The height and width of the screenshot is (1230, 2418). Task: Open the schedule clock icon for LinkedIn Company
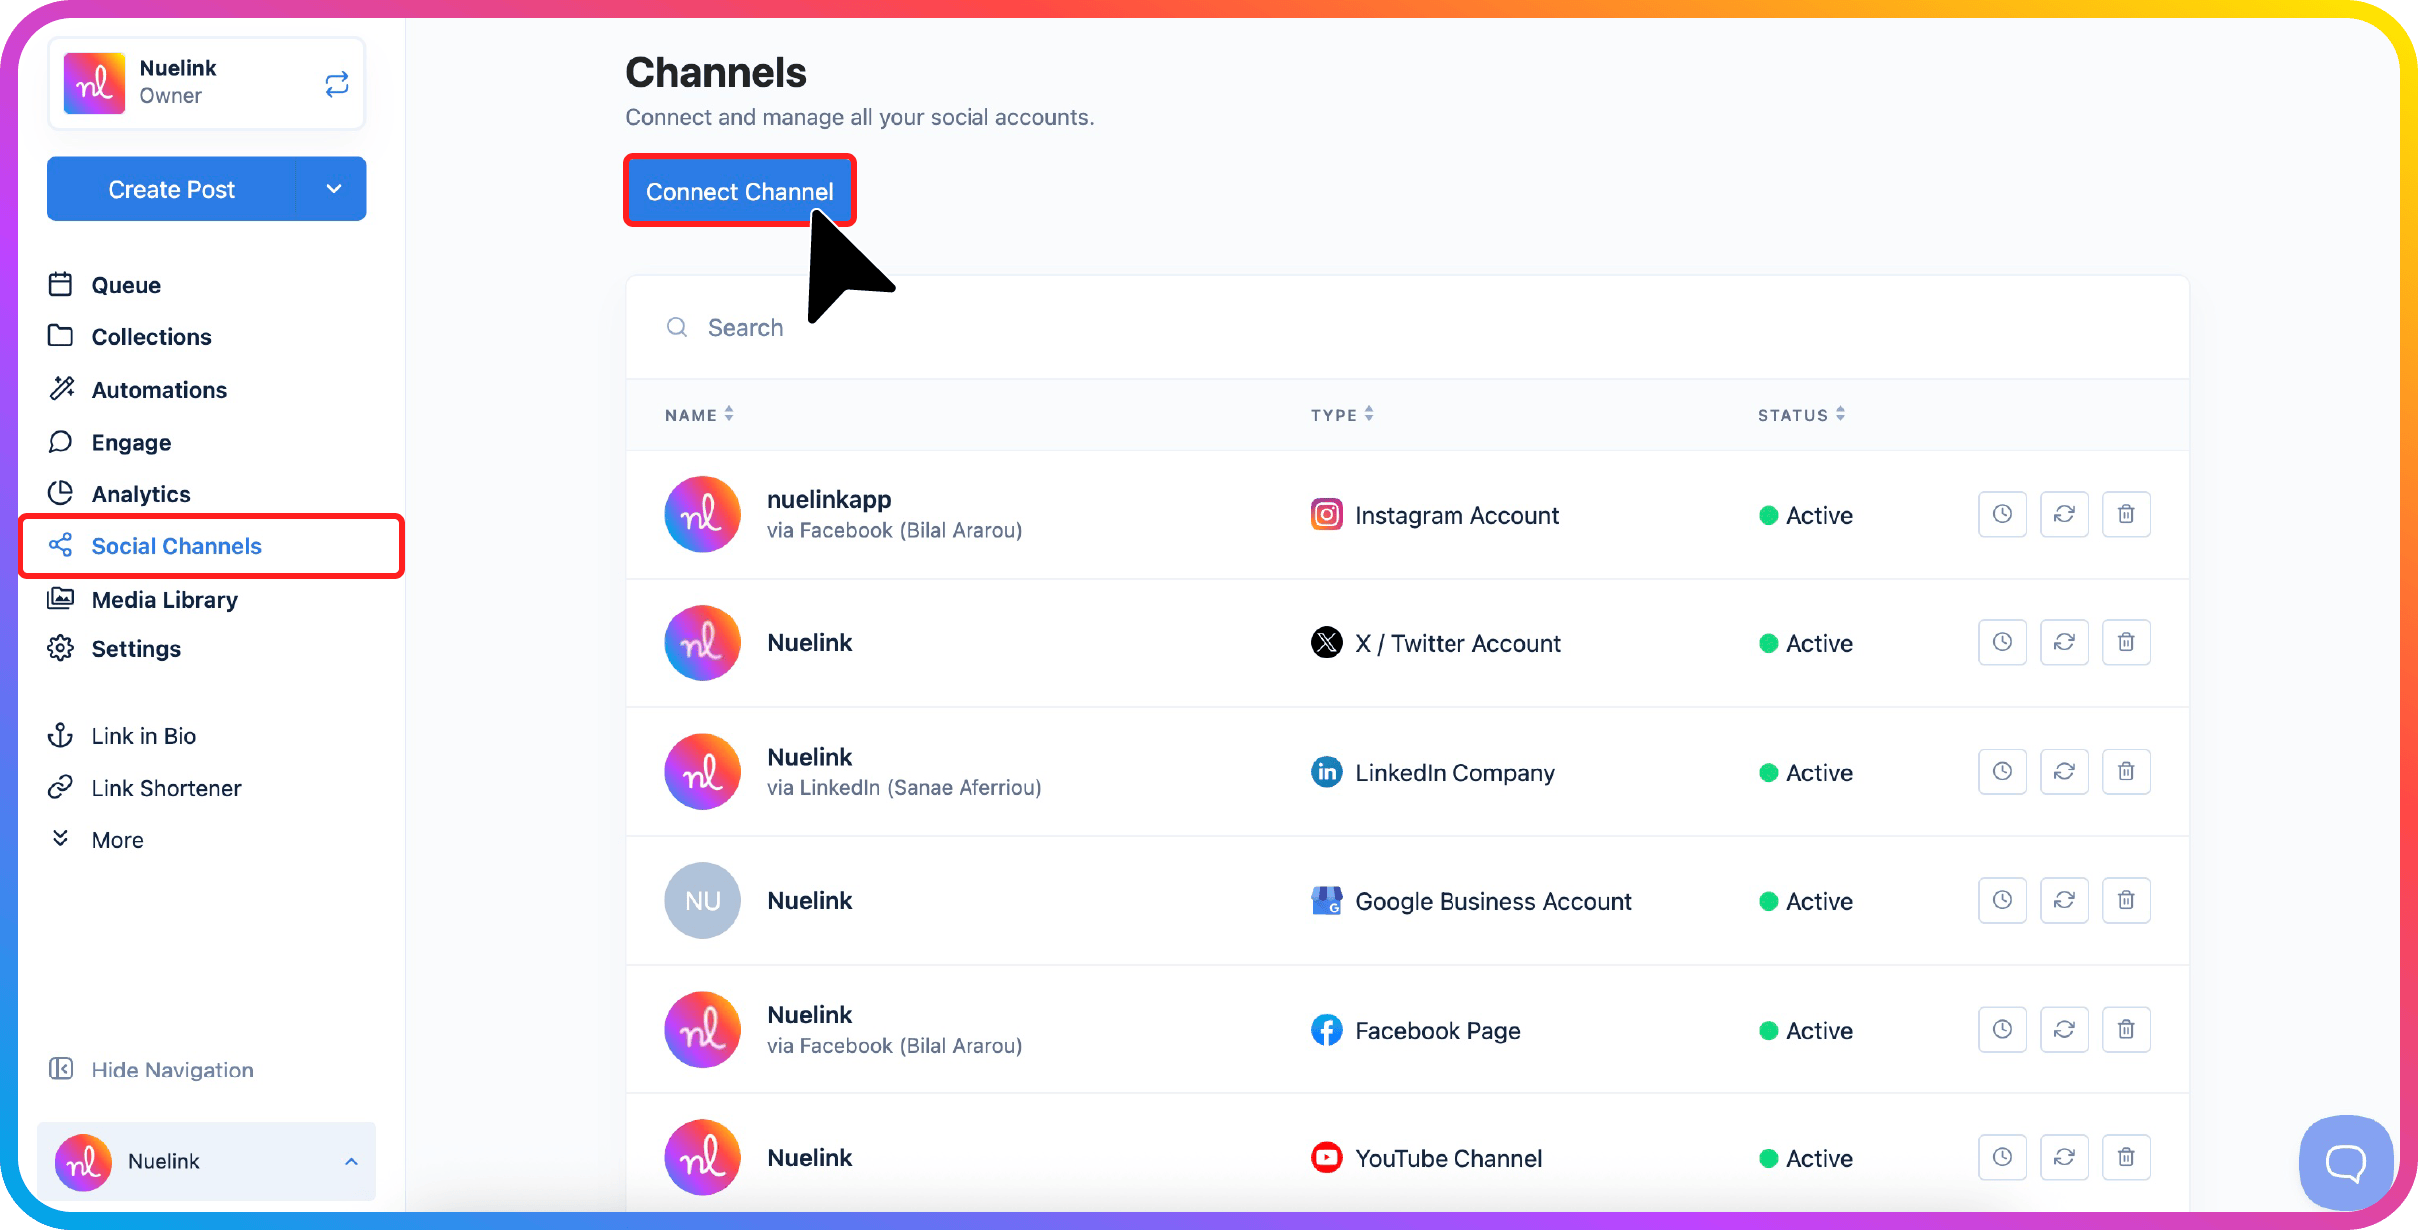2002,771
